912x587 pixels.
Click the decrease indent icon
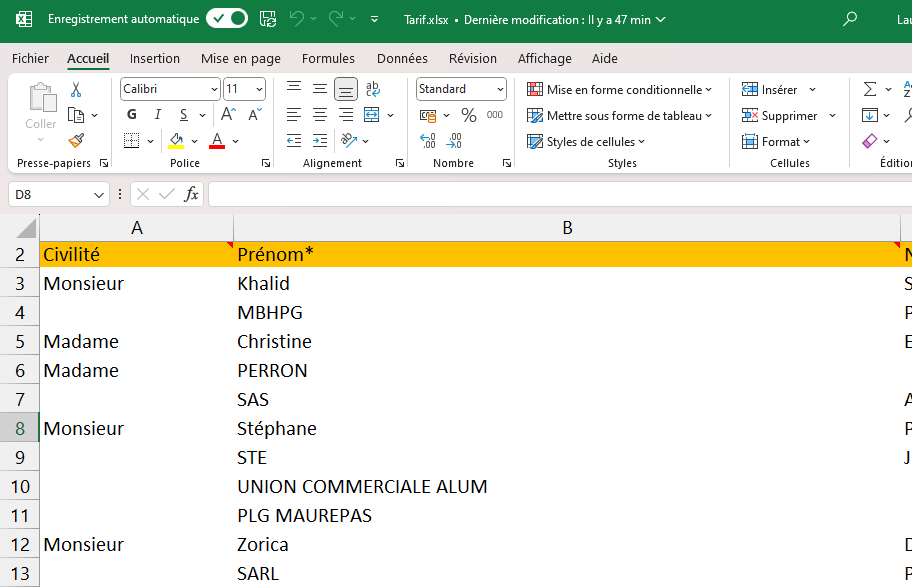click(x=294, y=141)
